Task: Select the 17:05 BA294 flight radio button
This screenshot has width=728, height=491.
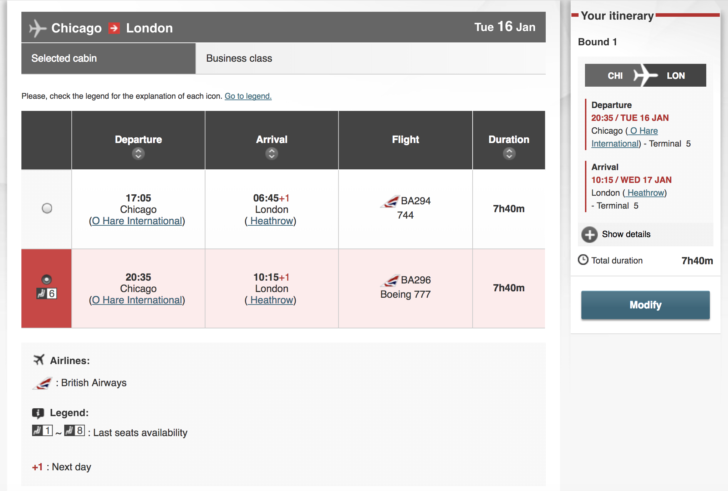Action: 47,208
